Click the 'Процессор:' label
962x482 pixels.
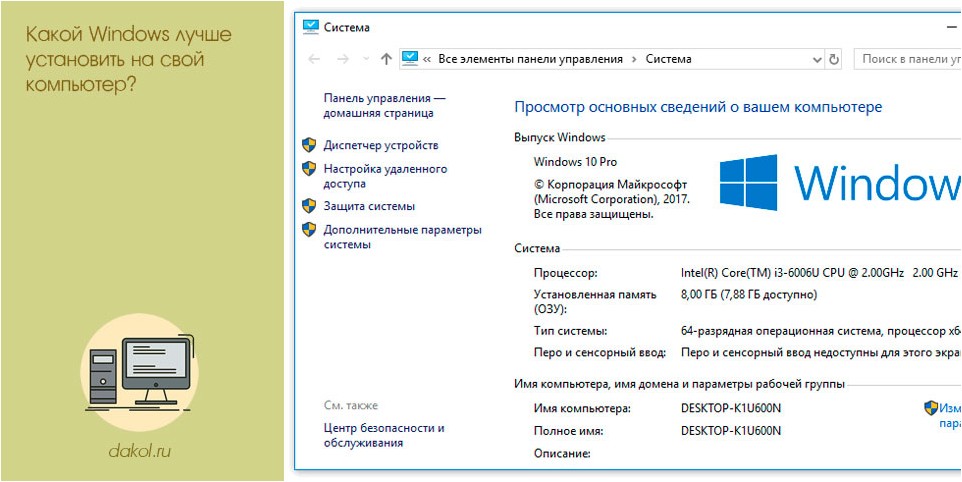point(565,273)
